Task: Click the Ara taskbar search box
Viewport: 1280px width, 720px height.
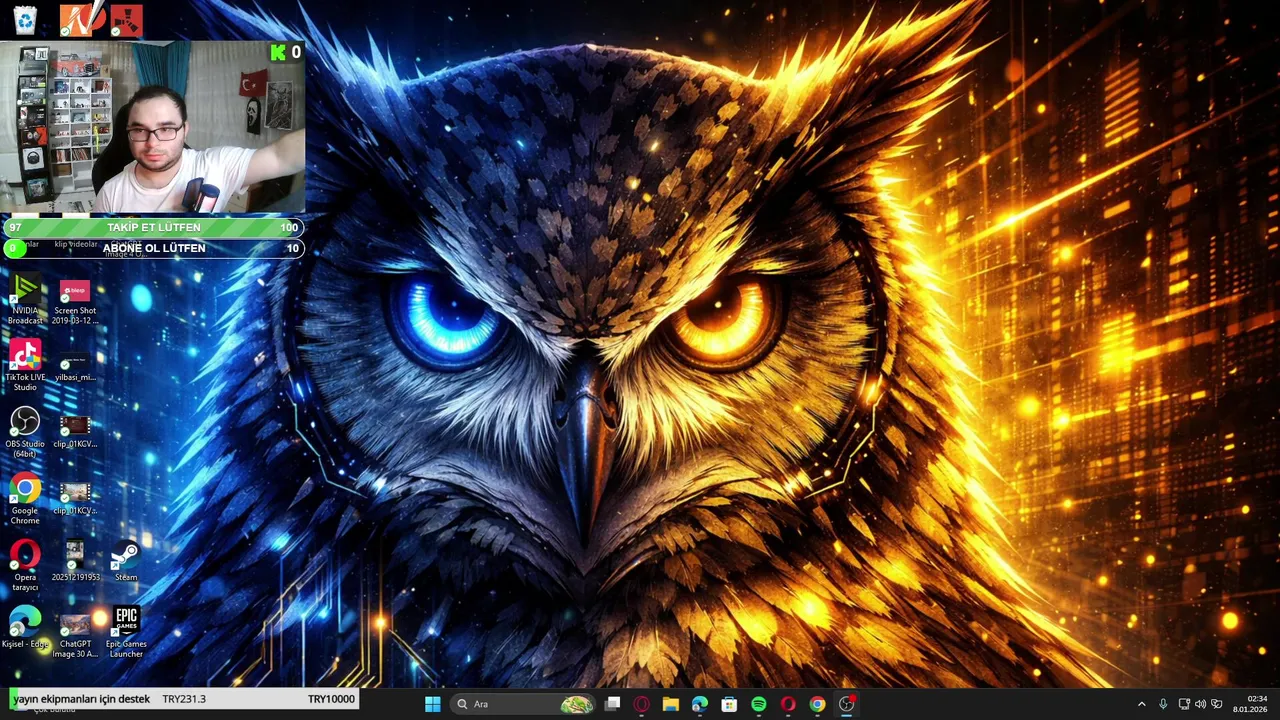Action: click(523, 704)
